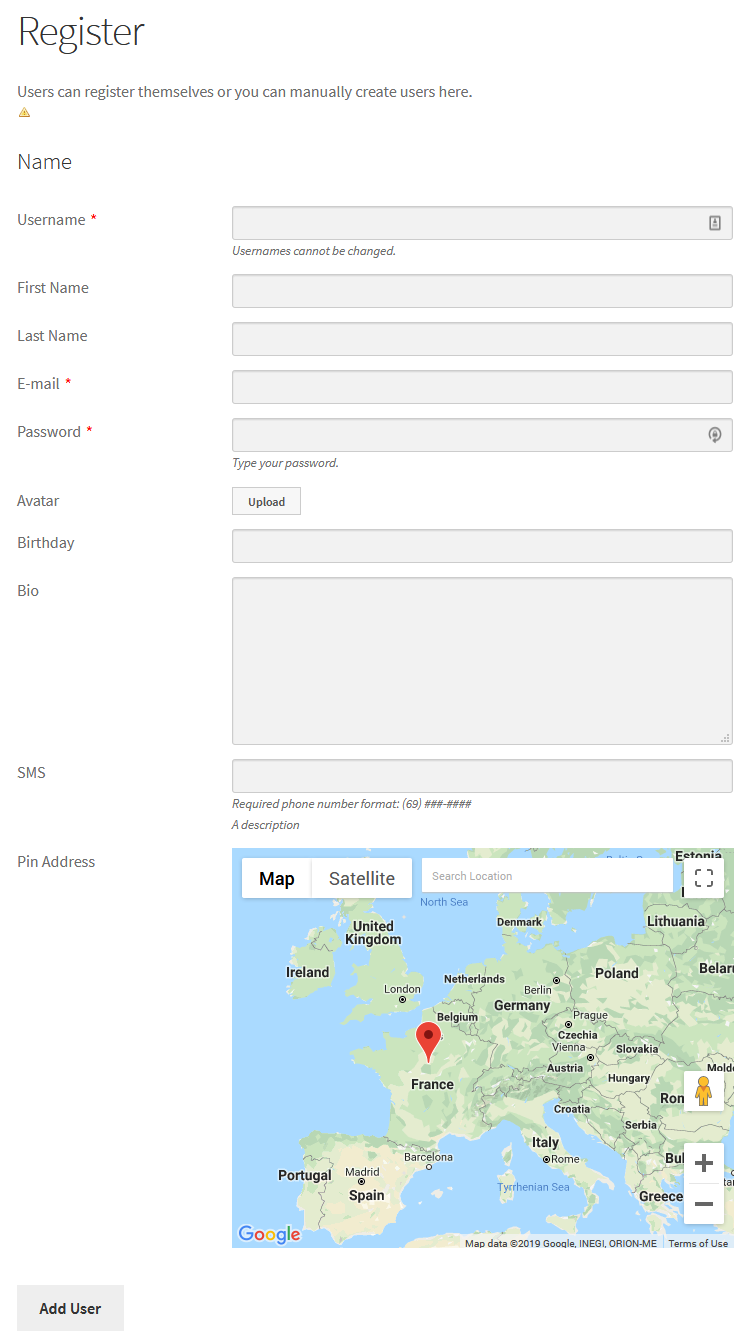Focus the E-mail input field

pyautogui.click(x=482, y=387)
